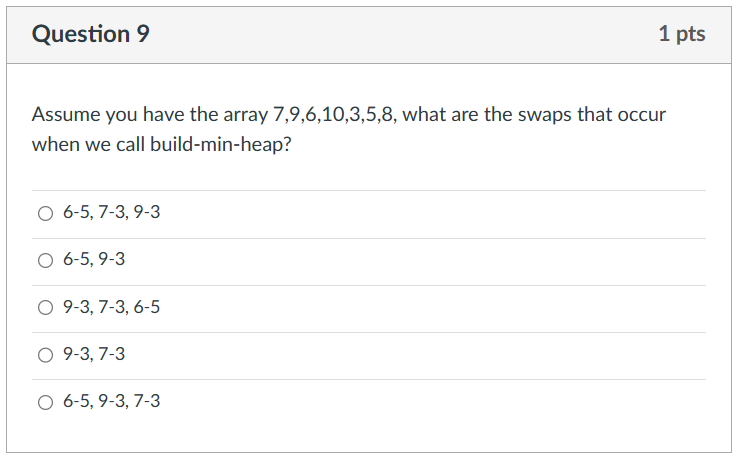Viewport: 752px width, 462px height.
Task: Click the answer label text 6-5, 9-3, 7-3
Action: click(111, 401)
